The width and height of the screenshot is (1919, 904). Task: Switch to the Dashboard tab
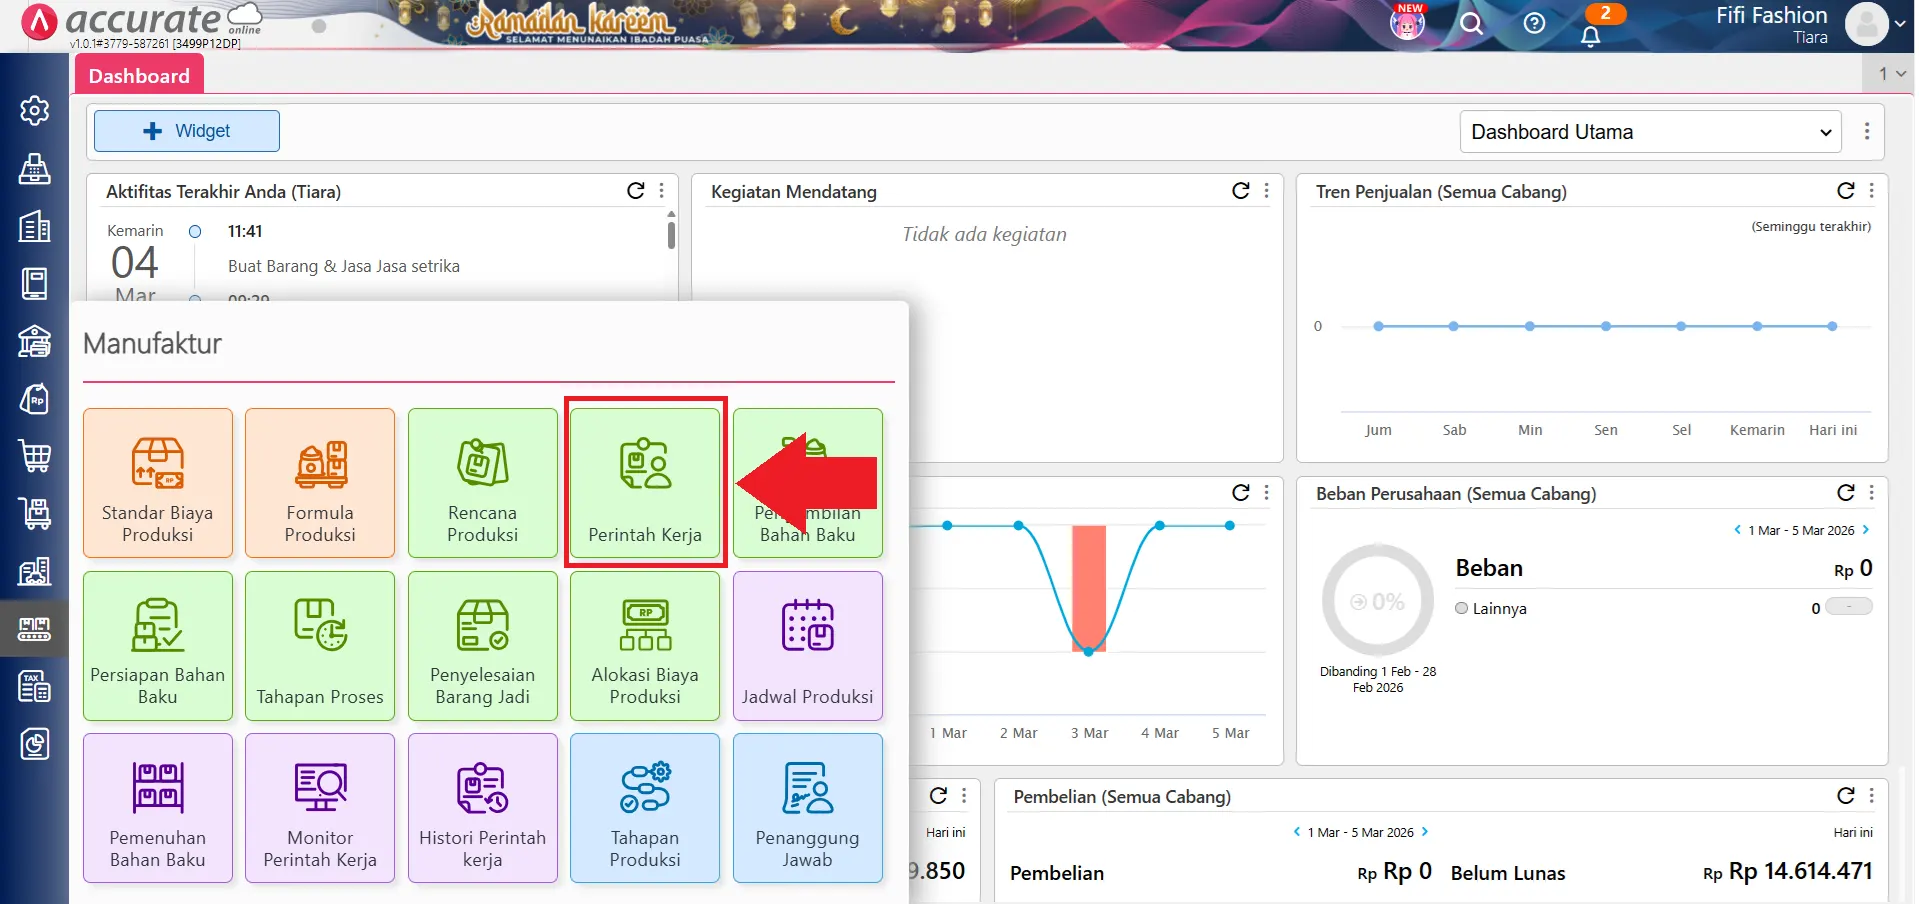pyautogui.click(x=139, y=76)
